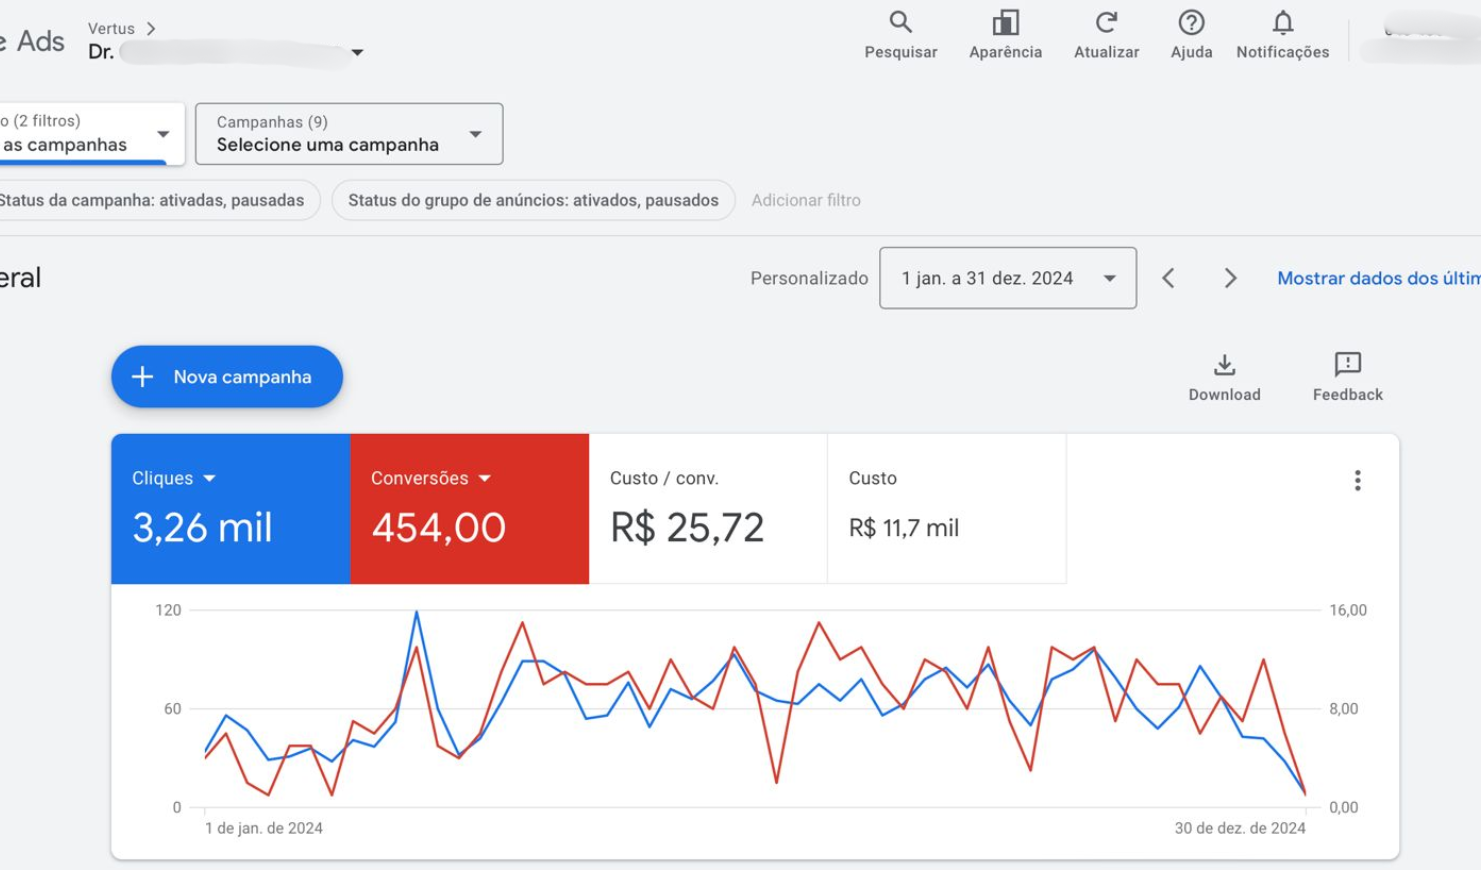Open the Ajuda help icon
Screen dimensions: 1481x870
(1191, 23)
